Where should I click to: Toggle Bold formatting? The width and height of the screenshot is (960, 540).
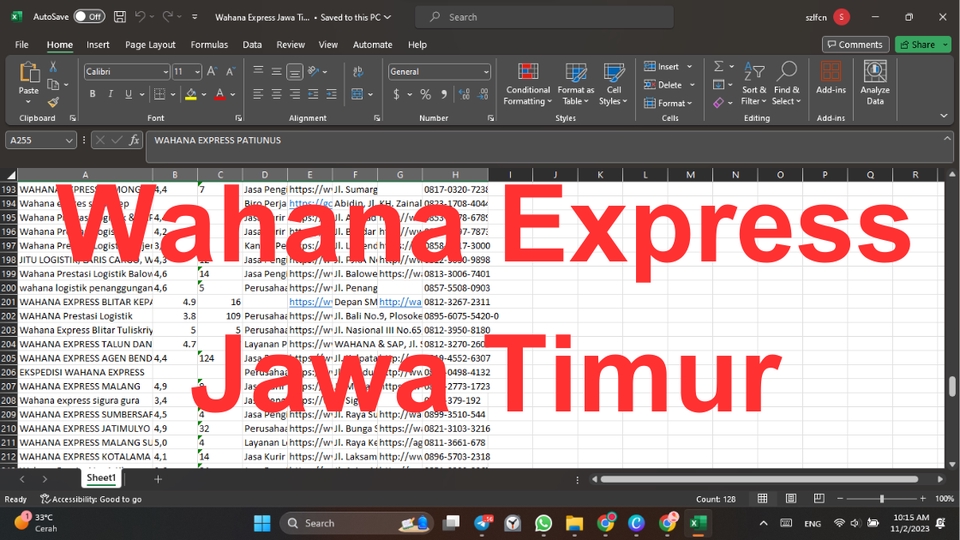pyautogui.click(x=92, y=94)
